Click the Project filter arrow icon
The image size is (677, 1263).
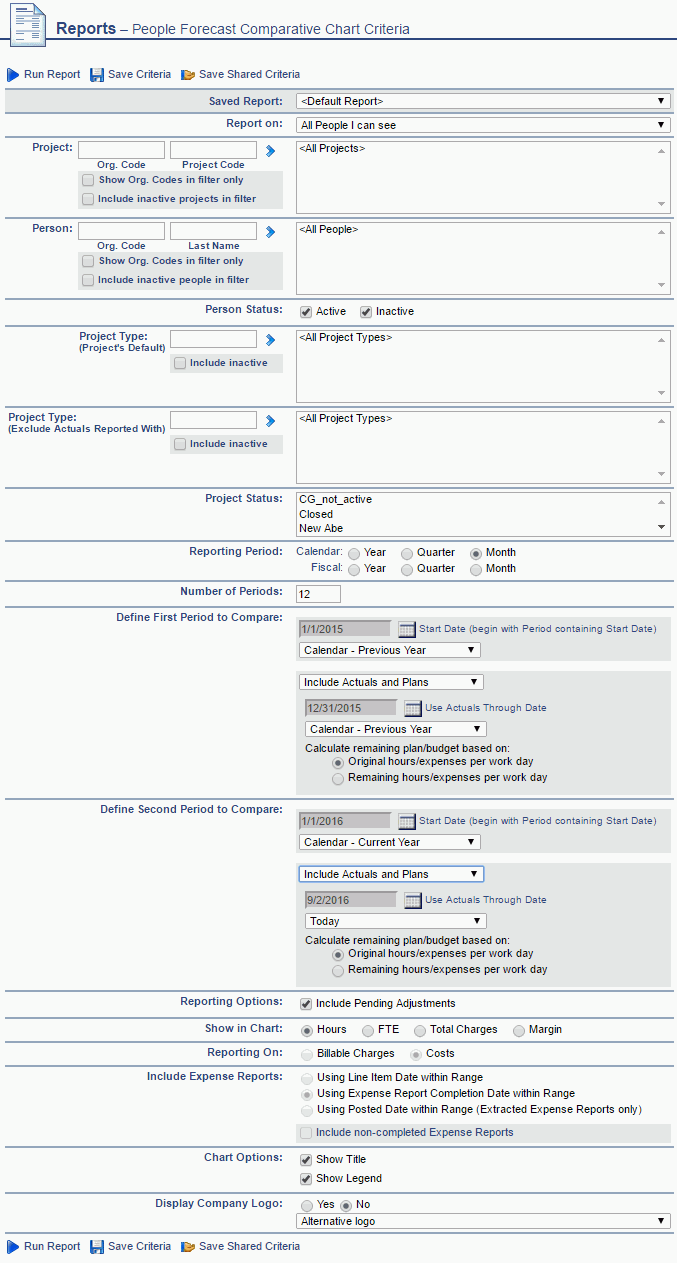[x=269, y=151]
